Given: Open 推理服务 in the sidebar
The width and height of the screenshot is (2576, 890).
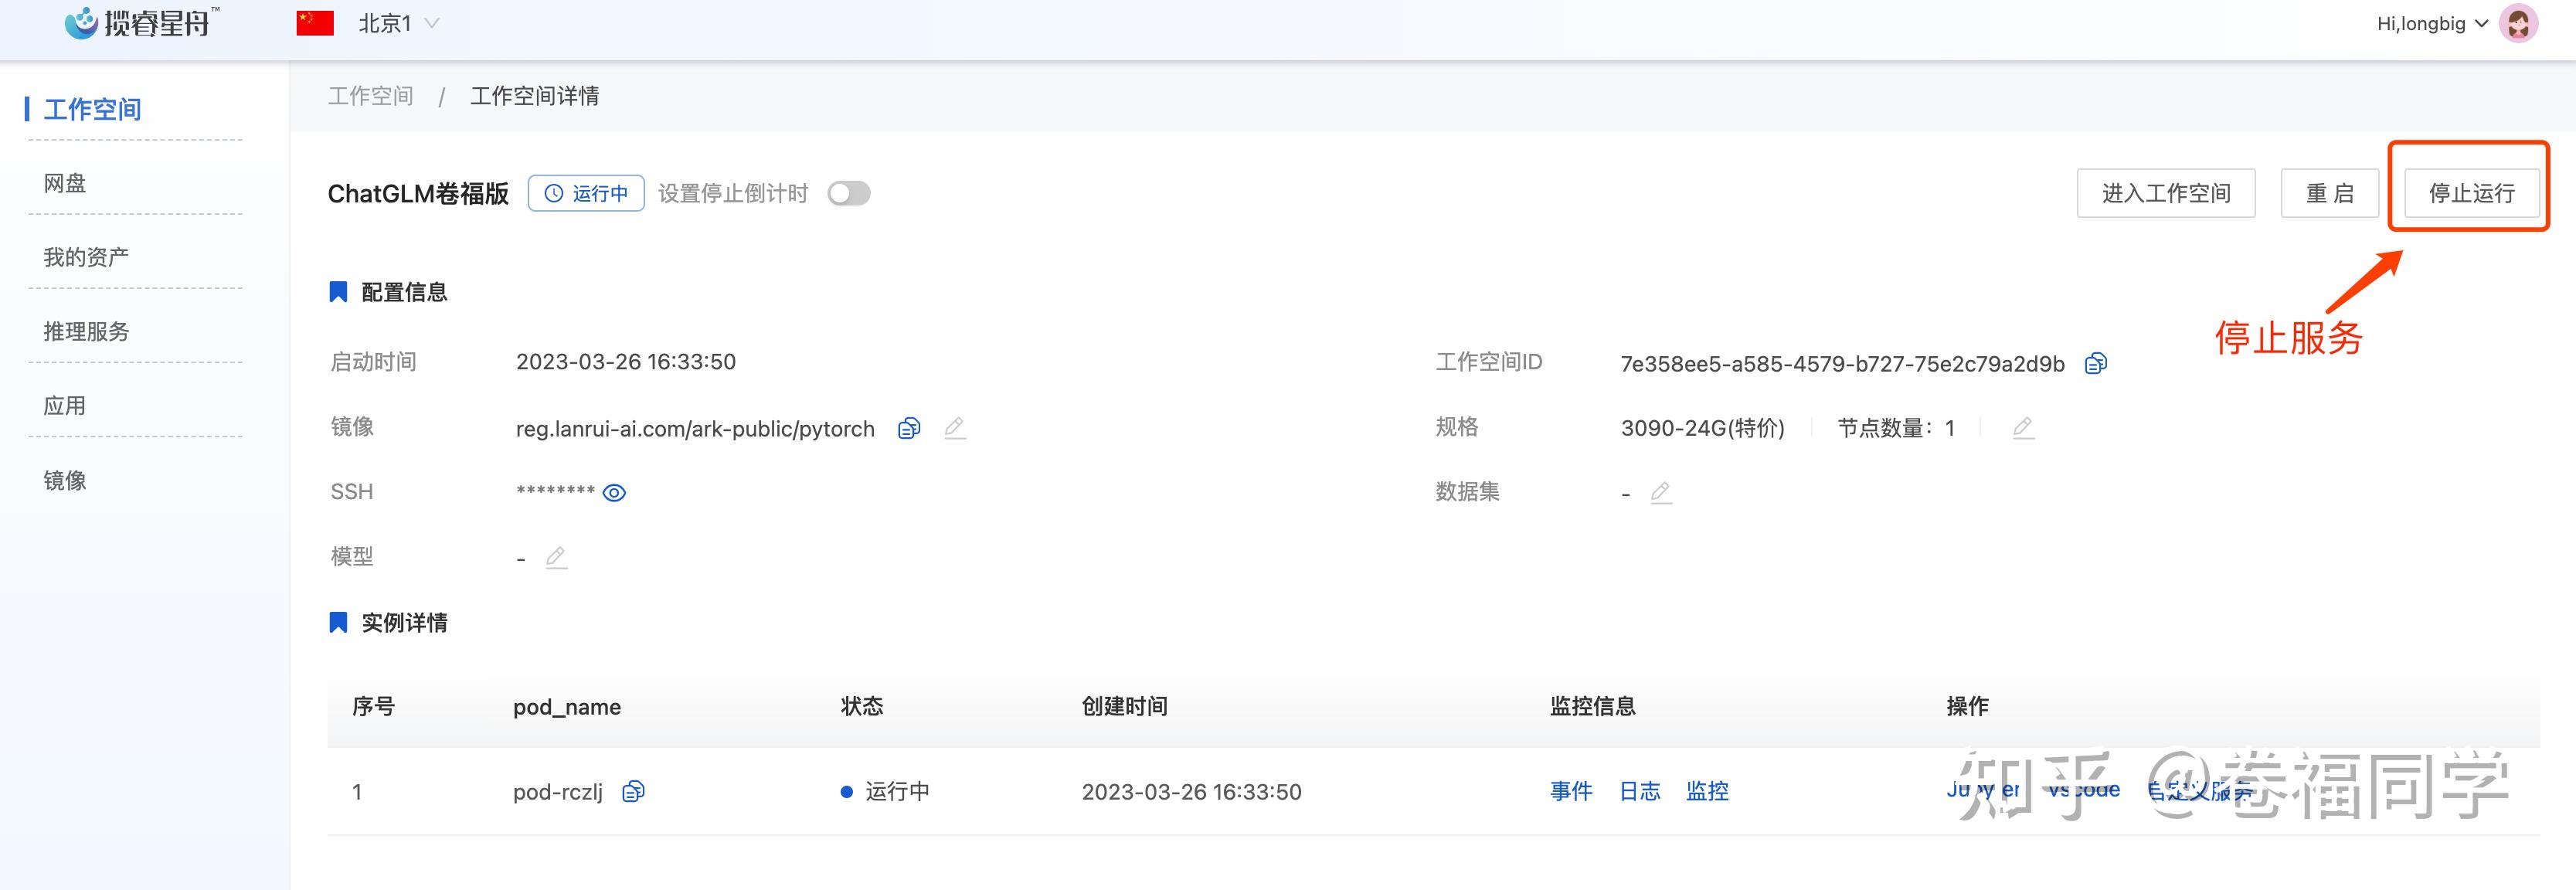Looking at the screenshot, I should 86,331.
